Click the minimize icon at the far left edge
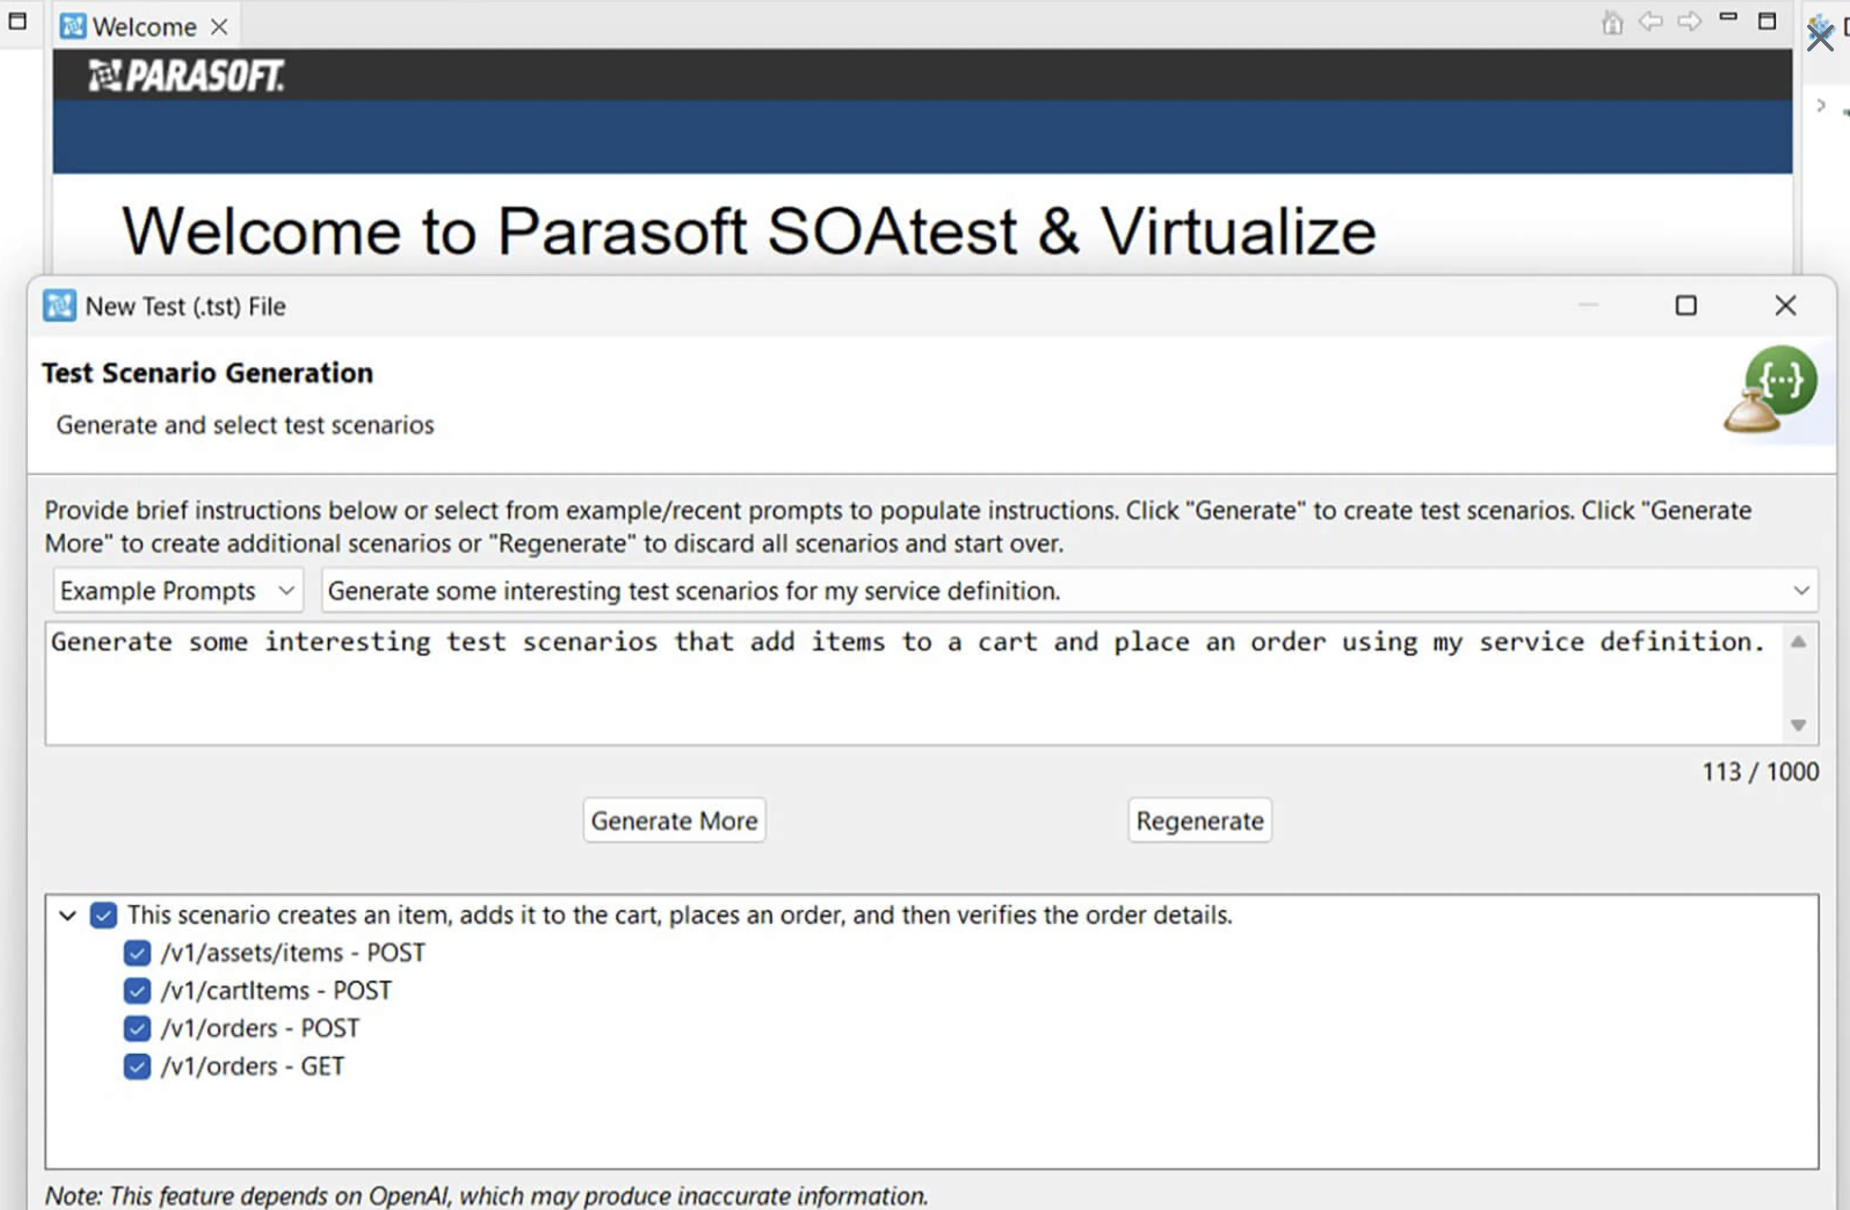 pos(17,21)
